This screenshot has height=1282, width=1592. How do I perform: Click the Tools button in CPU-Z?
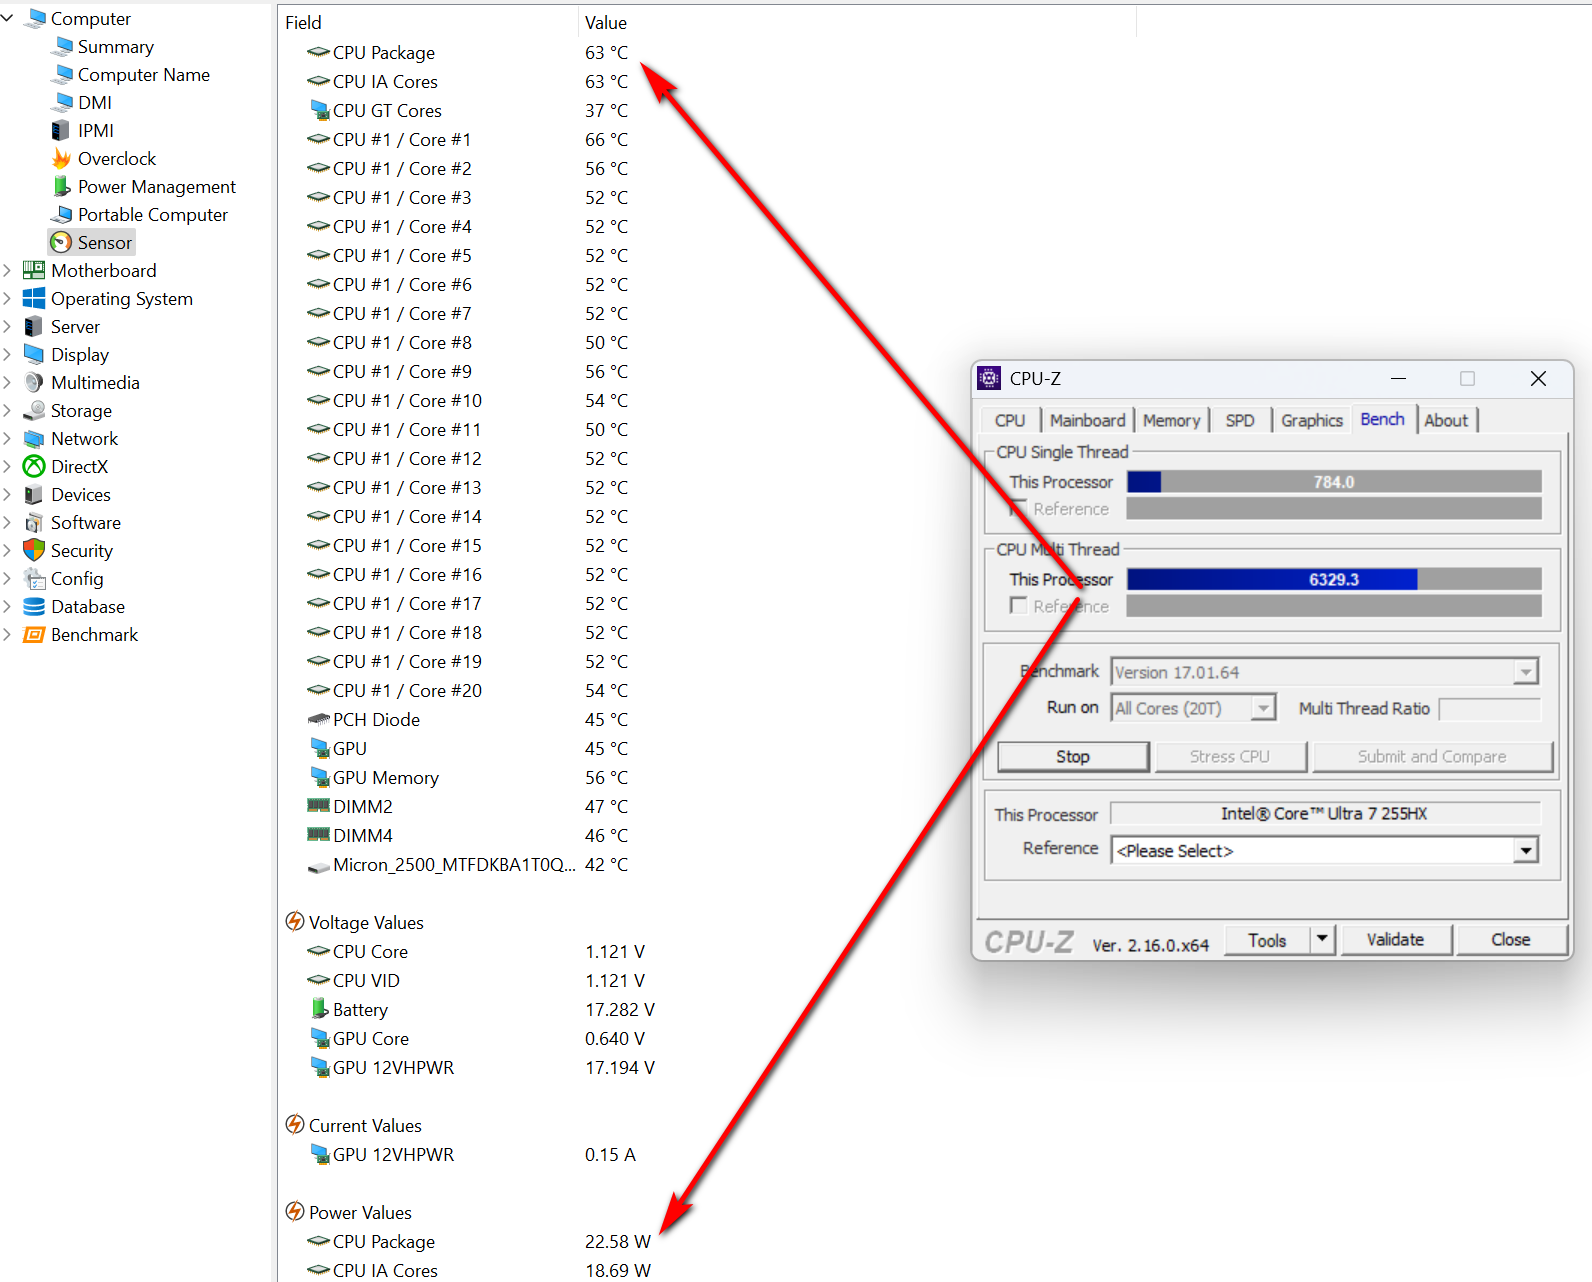click(1267, 939)
